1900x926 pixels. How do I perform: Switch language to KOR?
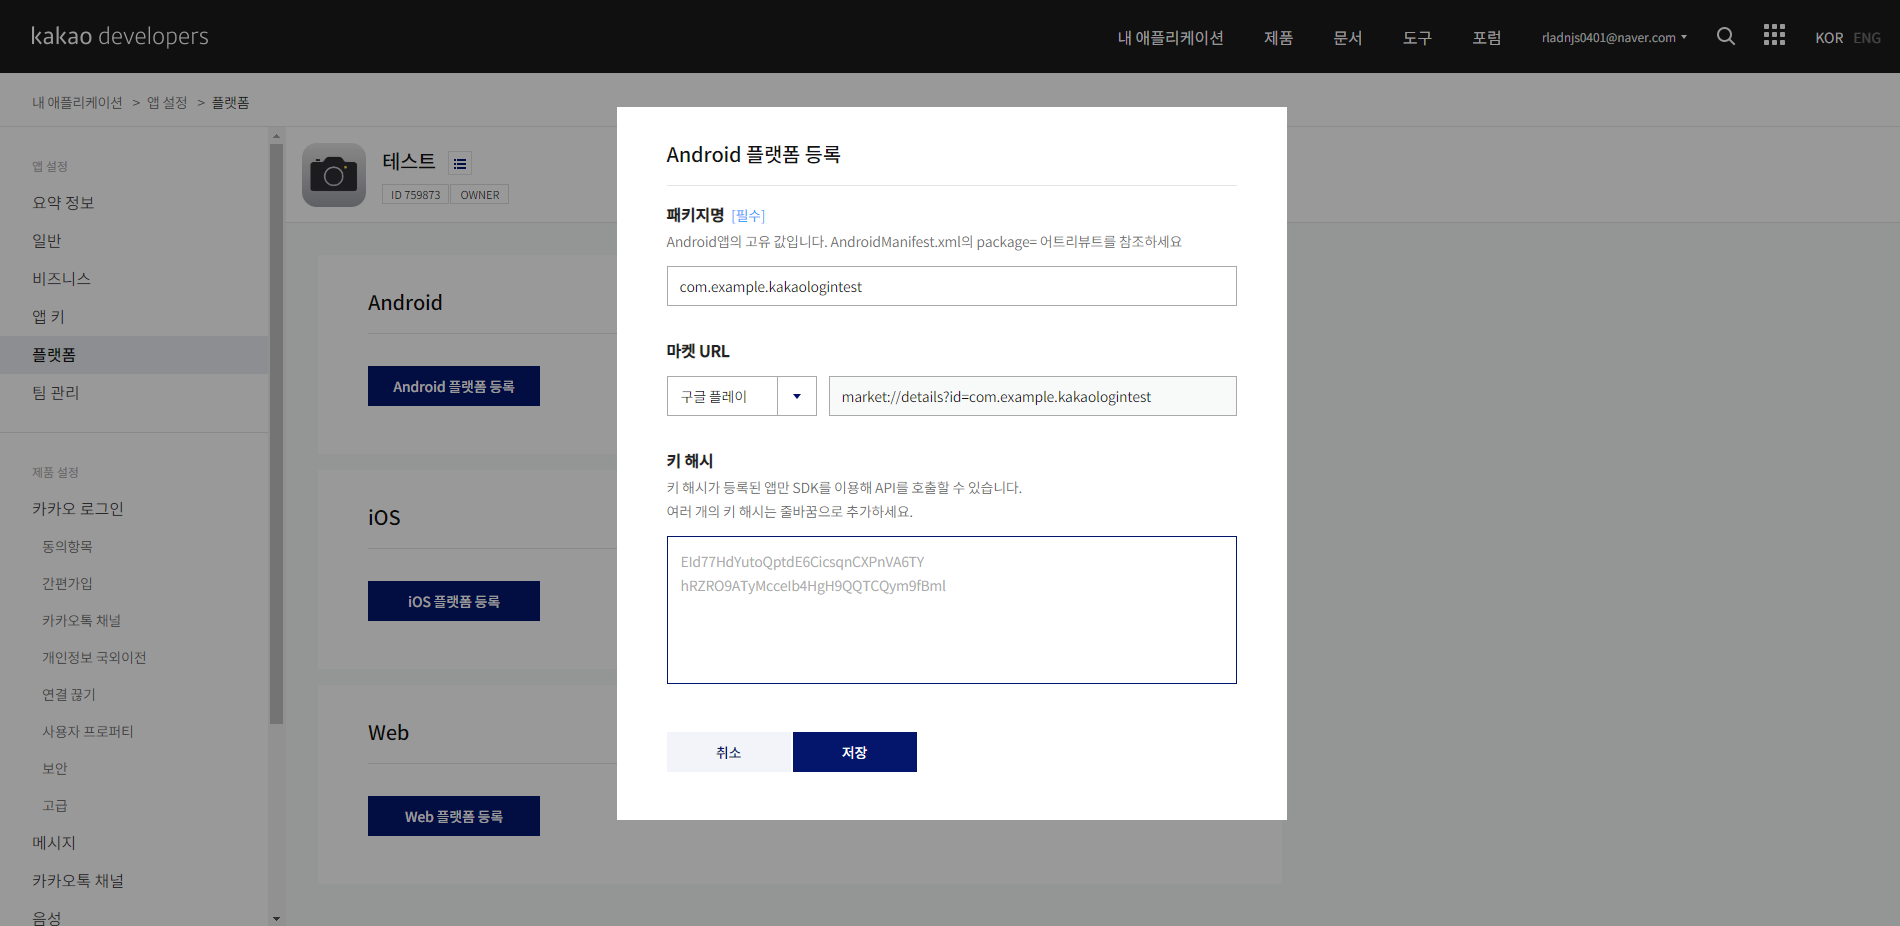click(1829, 38)
